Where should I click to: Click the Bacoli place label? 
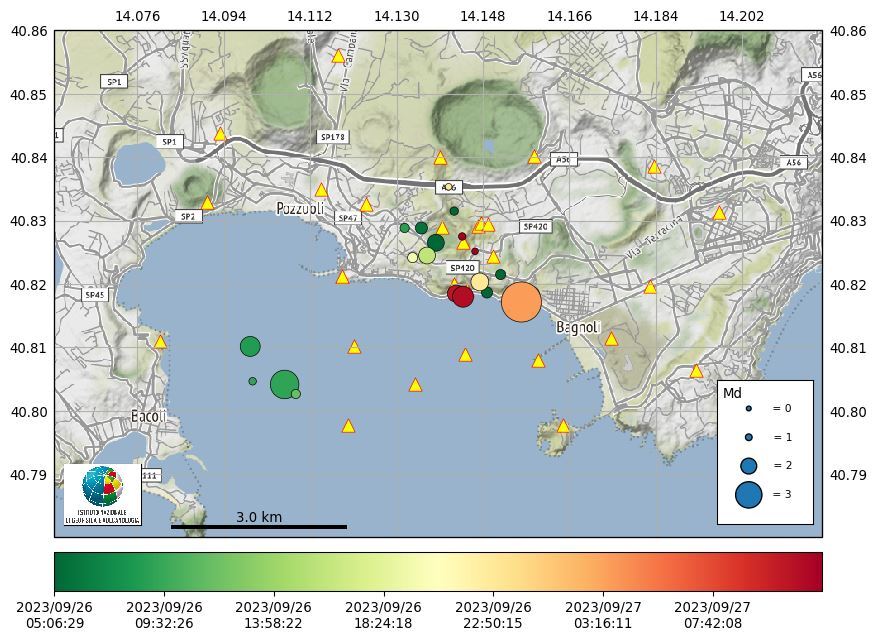[x=147, y=416]
